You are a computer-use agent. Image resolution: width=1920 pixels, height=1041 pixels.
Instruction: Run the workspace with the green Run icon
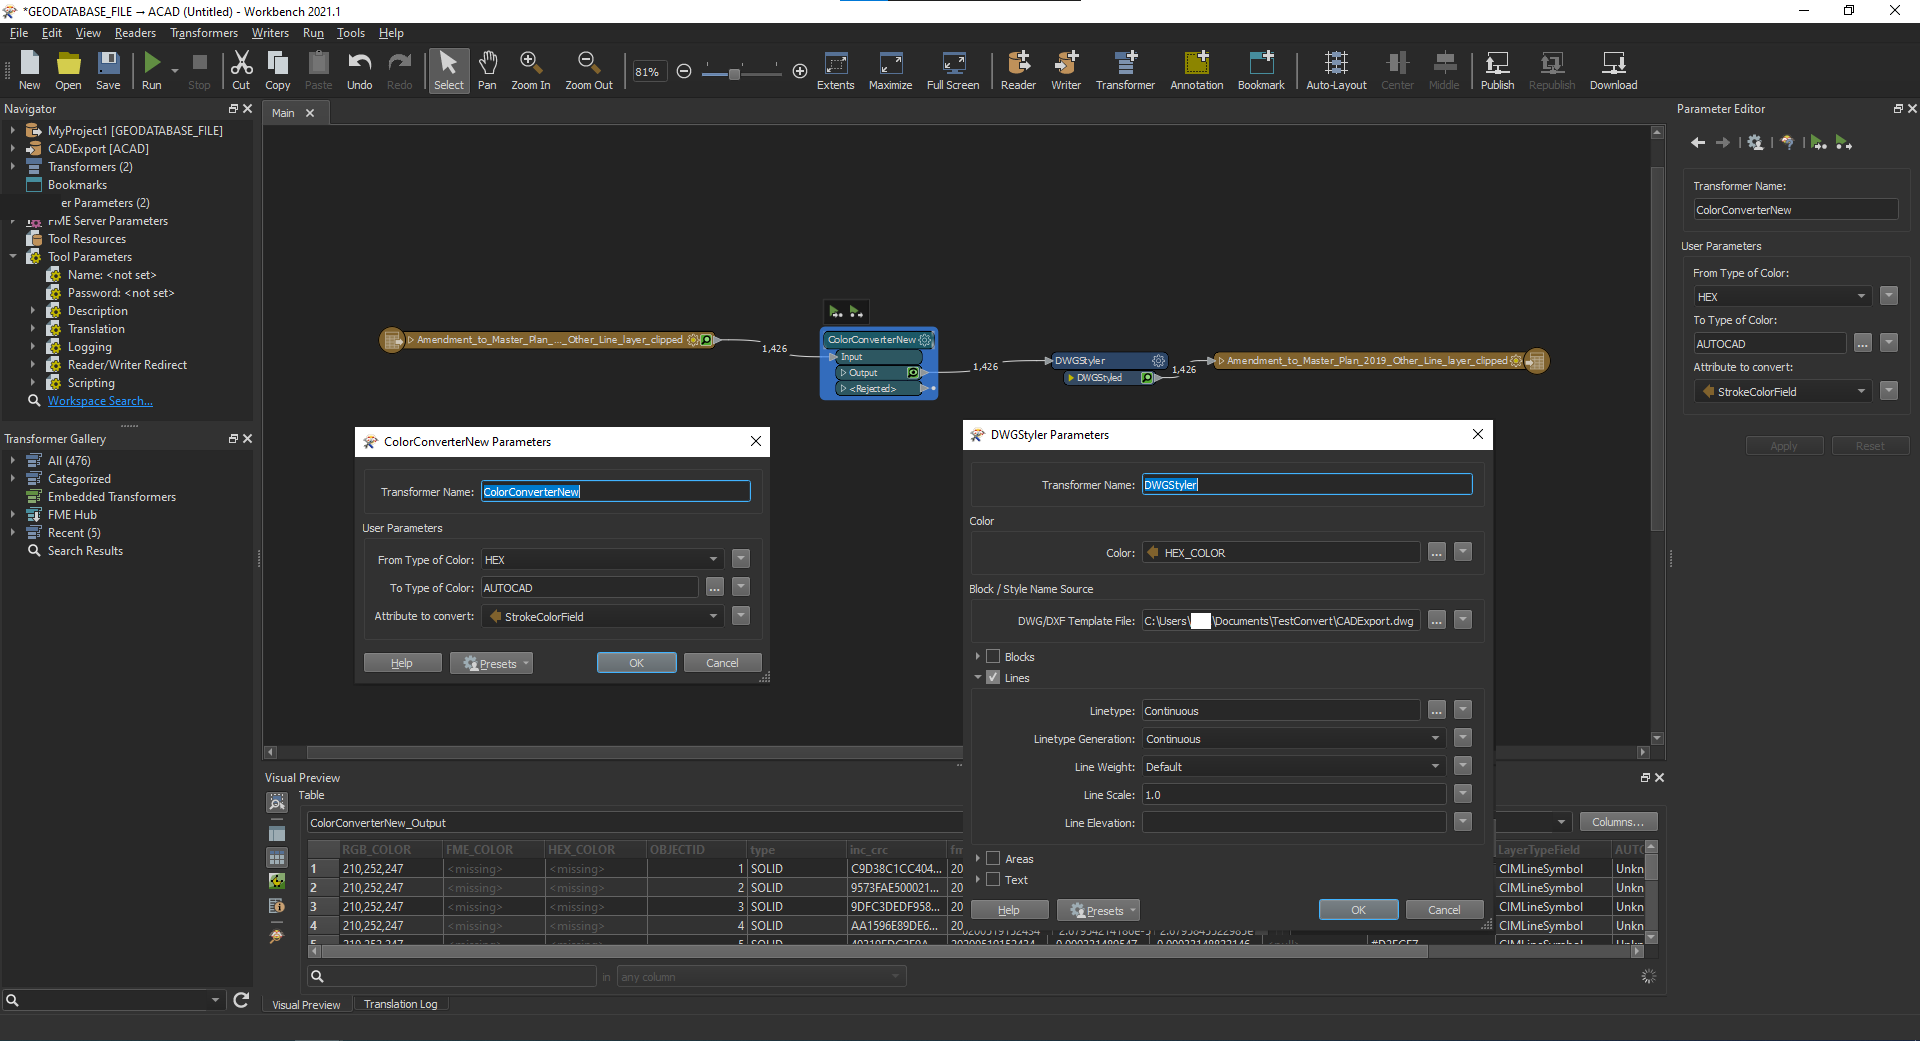pos(152,70)
